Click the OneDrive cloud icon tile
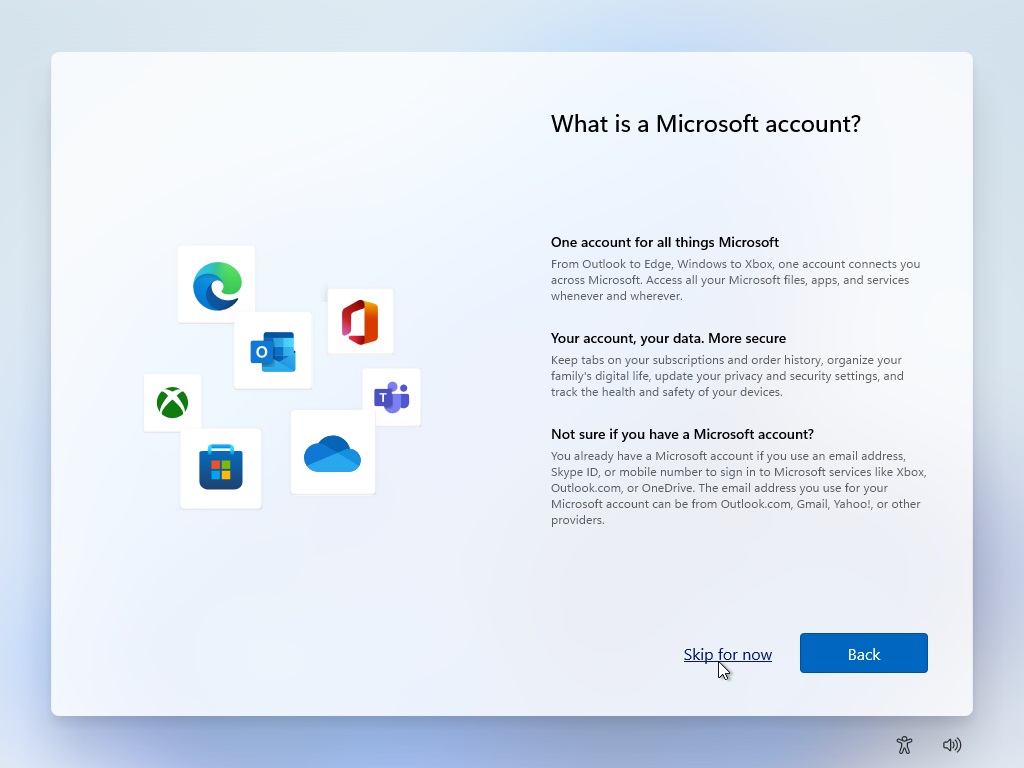This screenshot has width=1024, height=768. point(333,452)
